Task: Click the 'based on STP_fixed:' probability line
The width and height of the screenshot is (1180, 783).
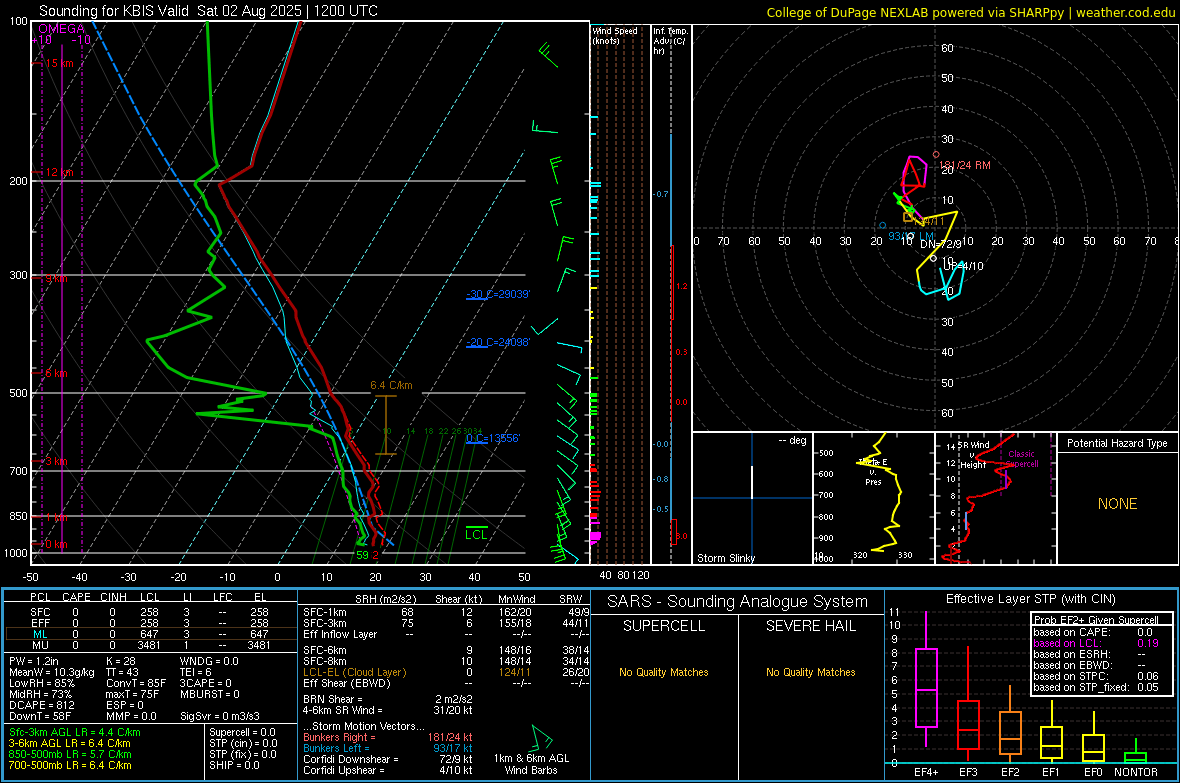Action: [x=1096, y=687]
